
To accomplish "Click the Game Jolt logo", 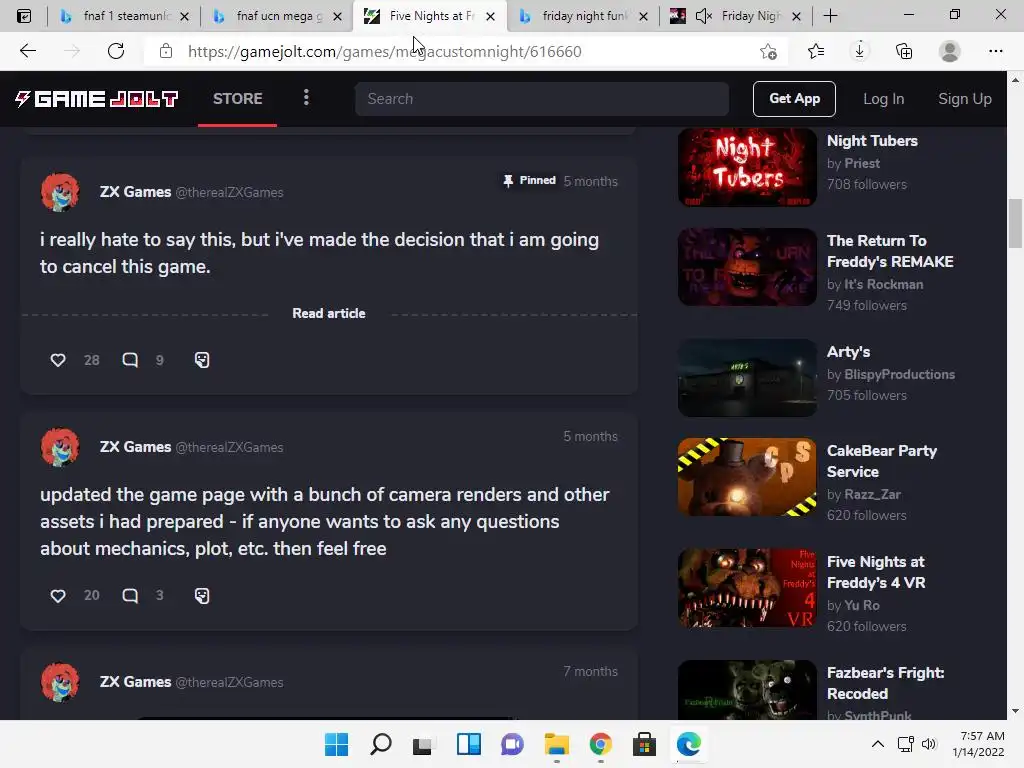I will point(97,99).
